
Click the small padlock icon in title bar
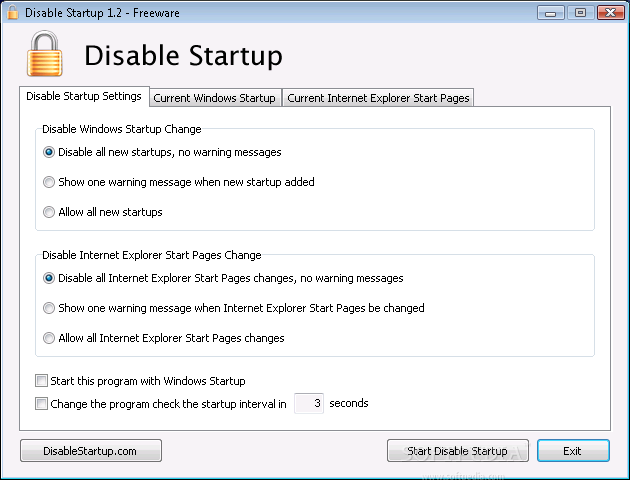click(x=12, y=12)
